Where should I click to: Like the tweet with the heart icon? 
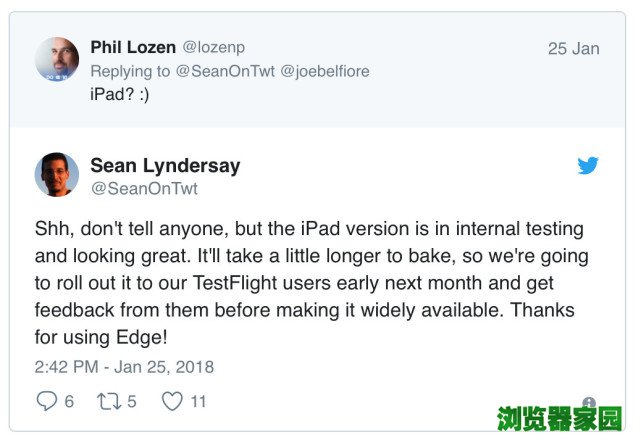[172, 401]
